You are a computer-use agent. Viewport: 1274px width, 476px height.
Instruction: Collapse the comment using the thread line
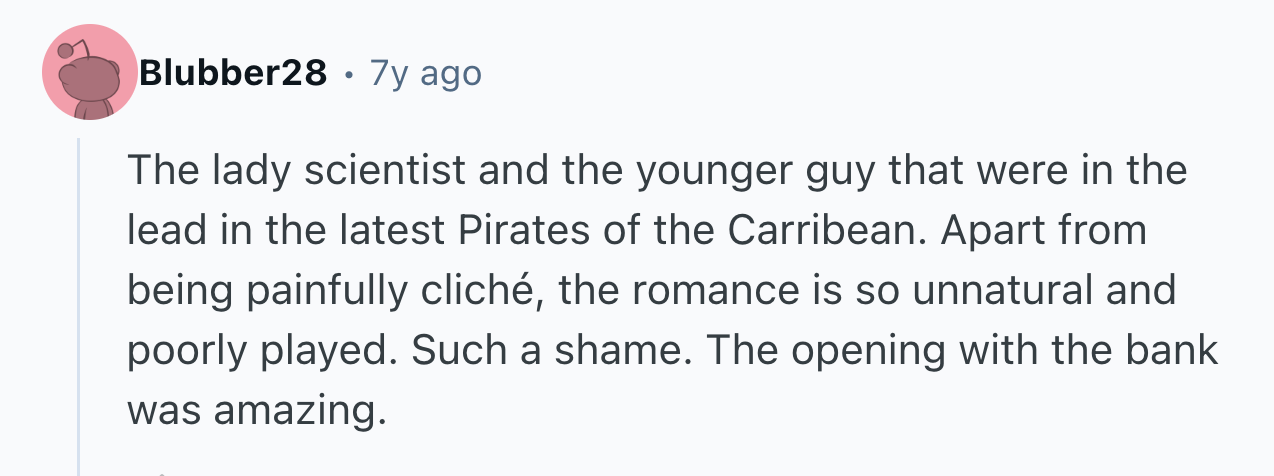pyautogui.click(x=79, y=300)
